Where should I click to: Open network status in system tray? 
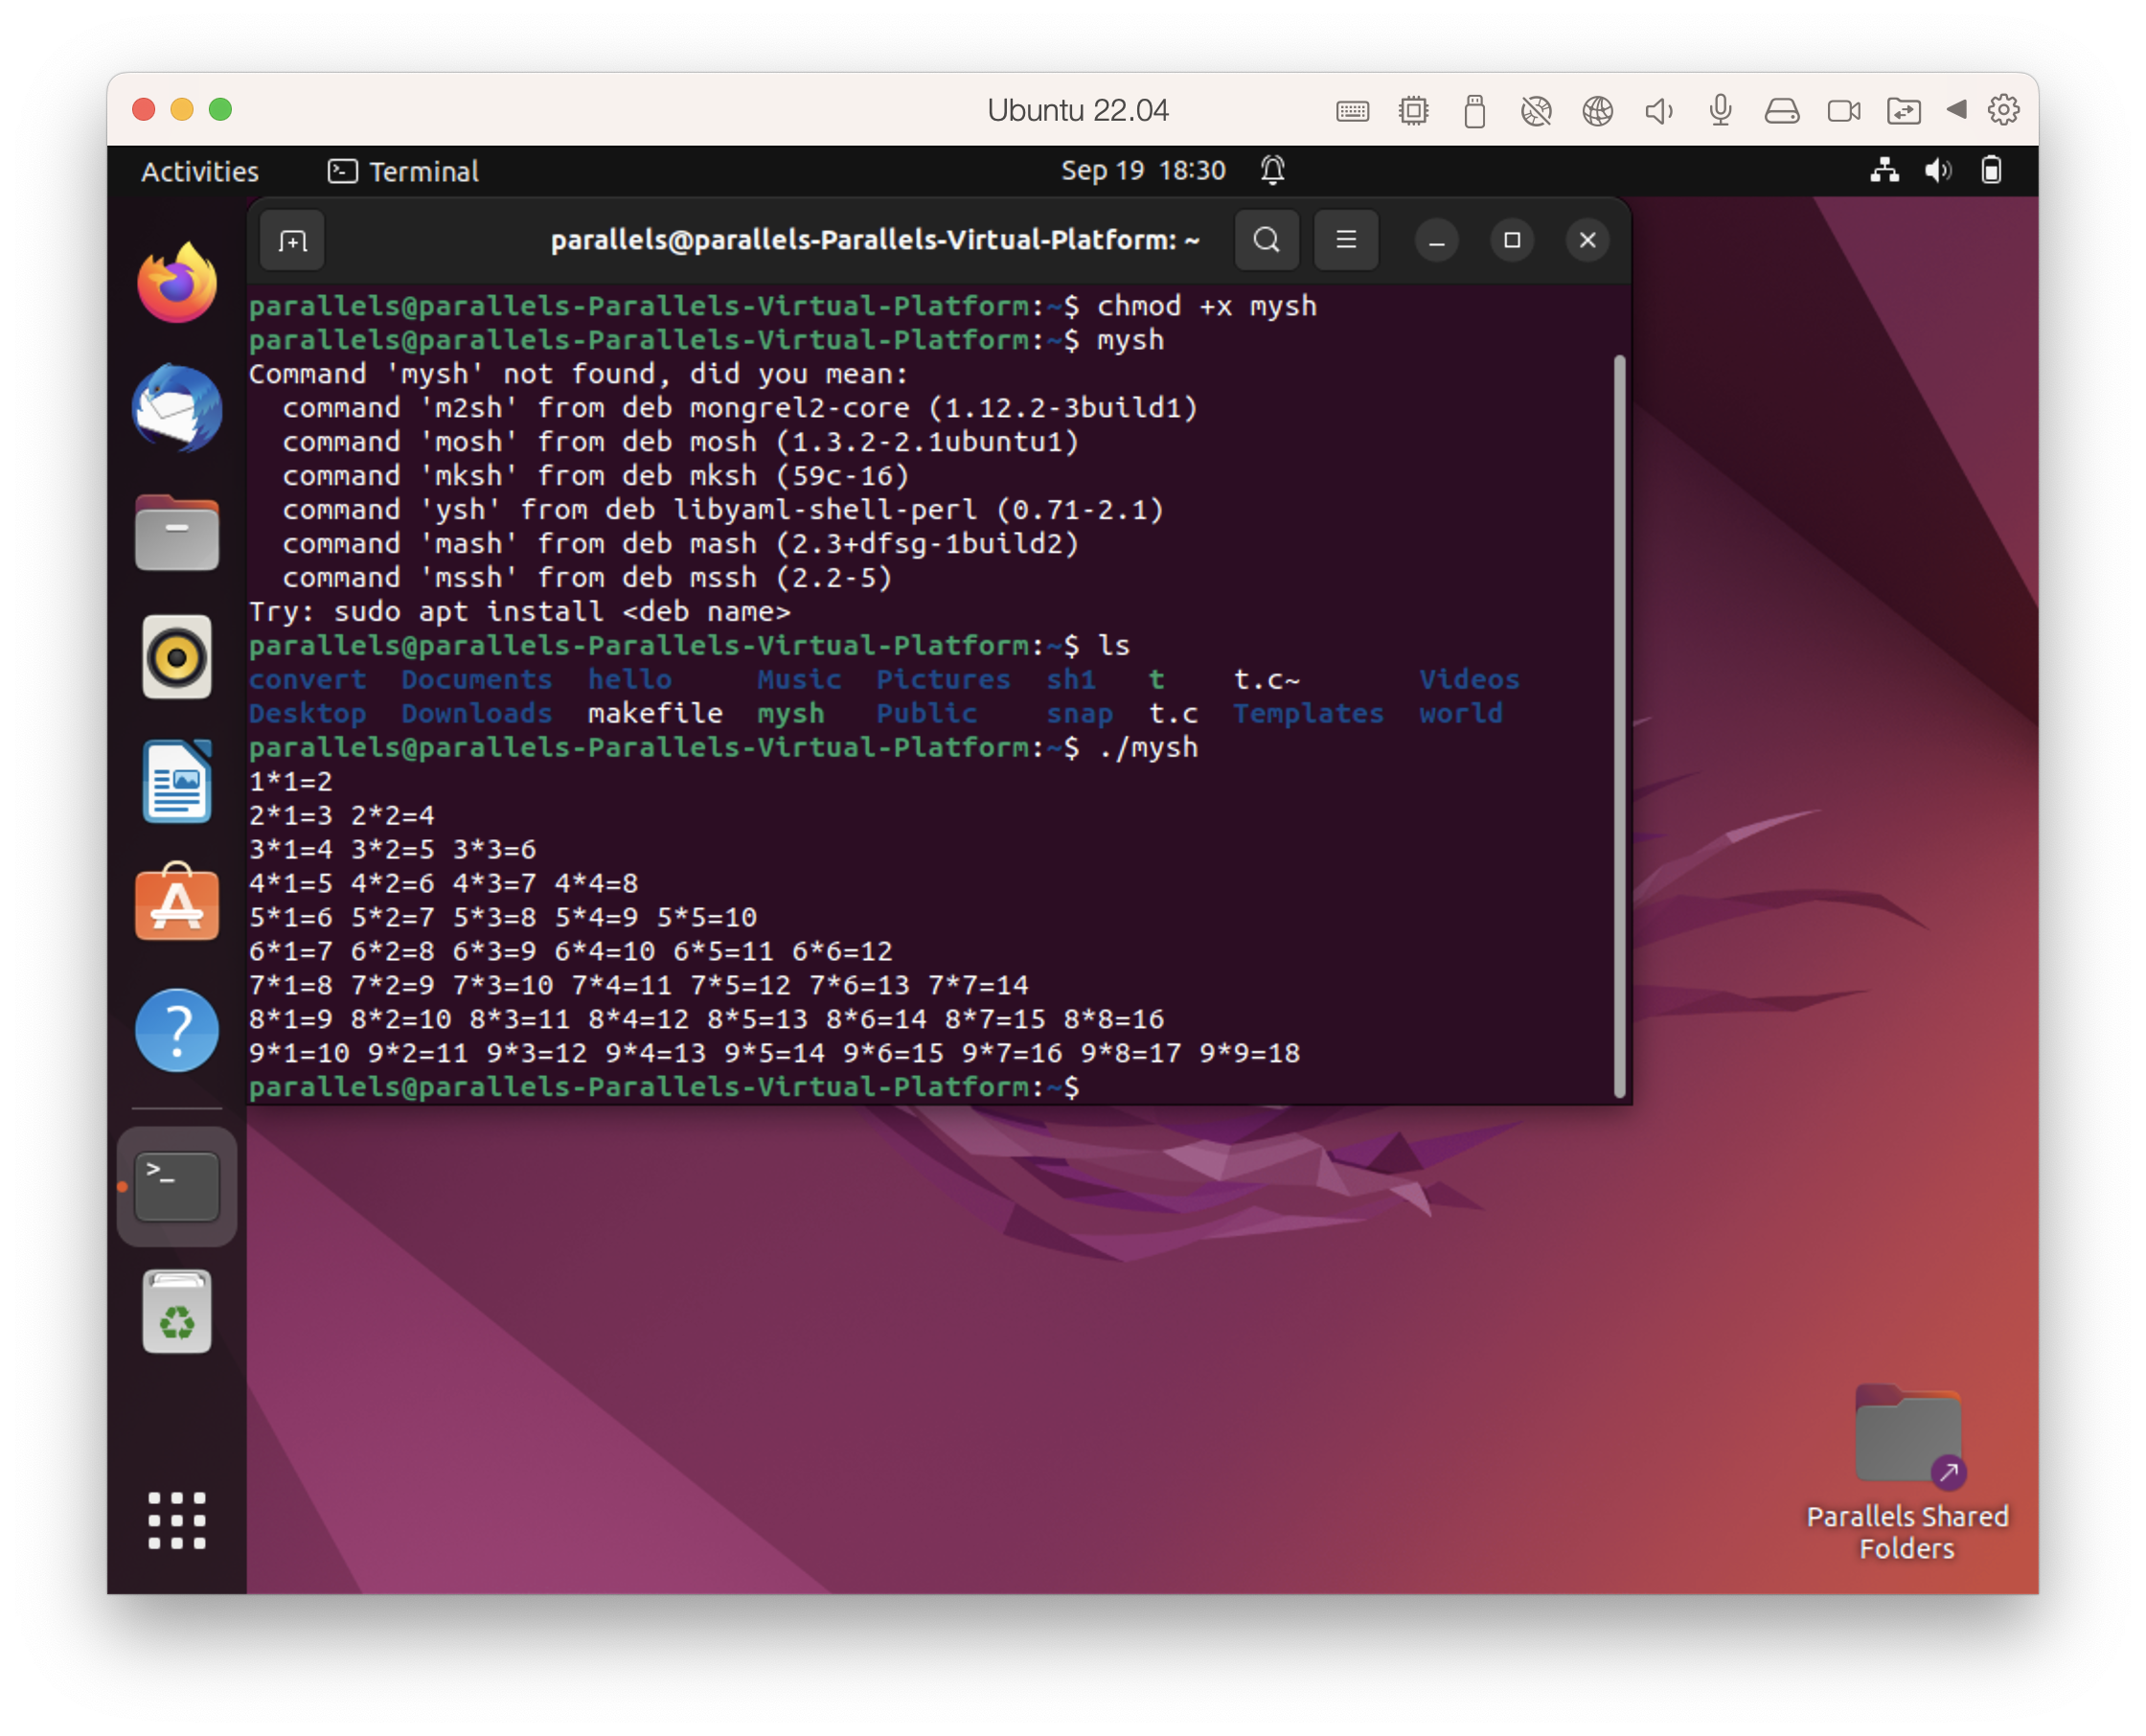(x=1885, y=171)
